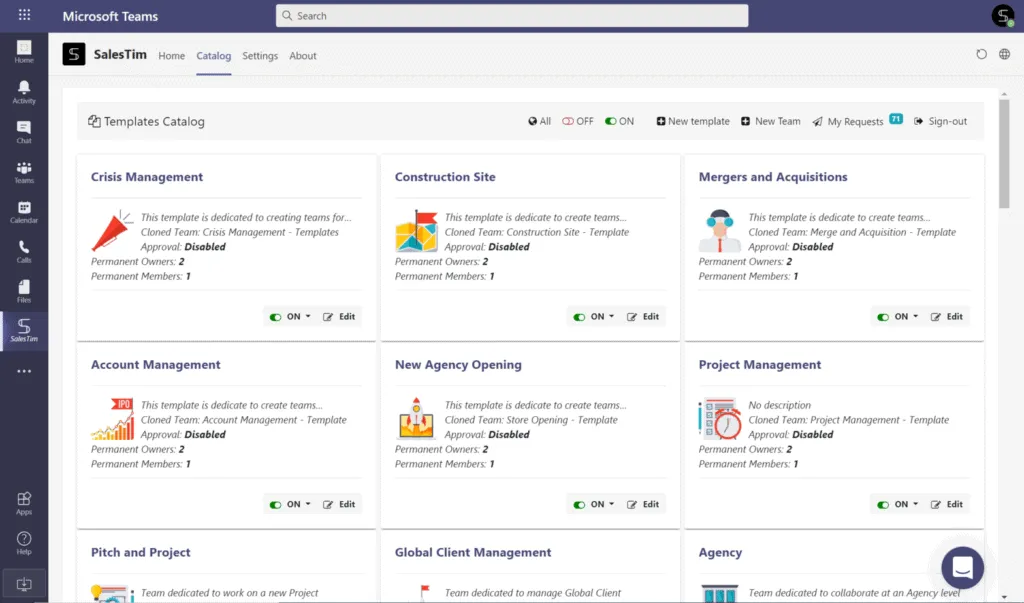Edit the Mergers and Acquisitions template
The width and height of the screenshot is (1024, 603).
click(x=947, y=317)
